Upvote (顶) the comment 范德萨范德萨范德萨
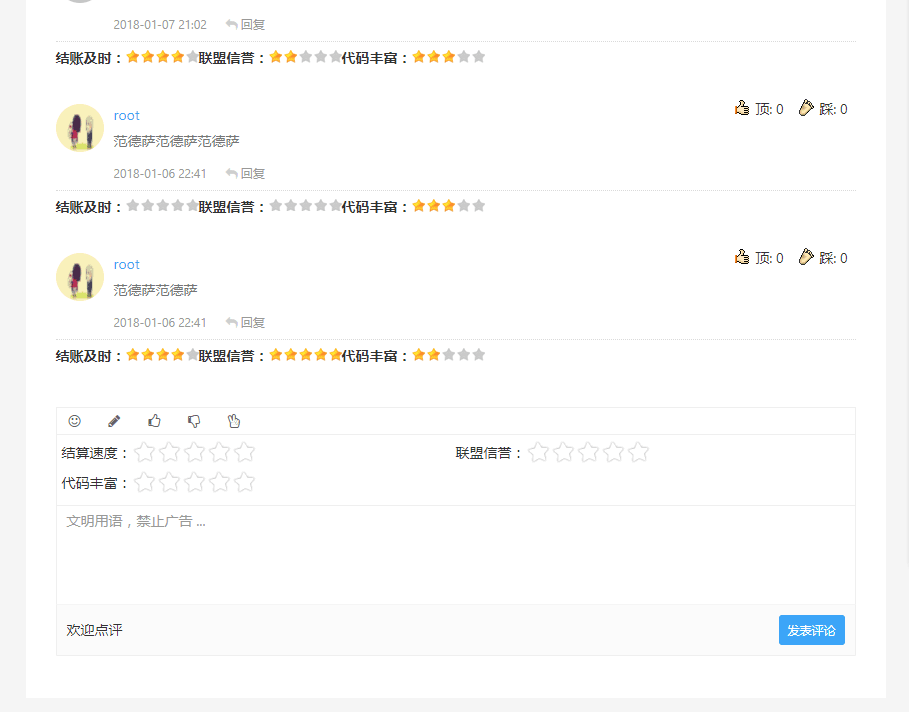 click(759, 109)
